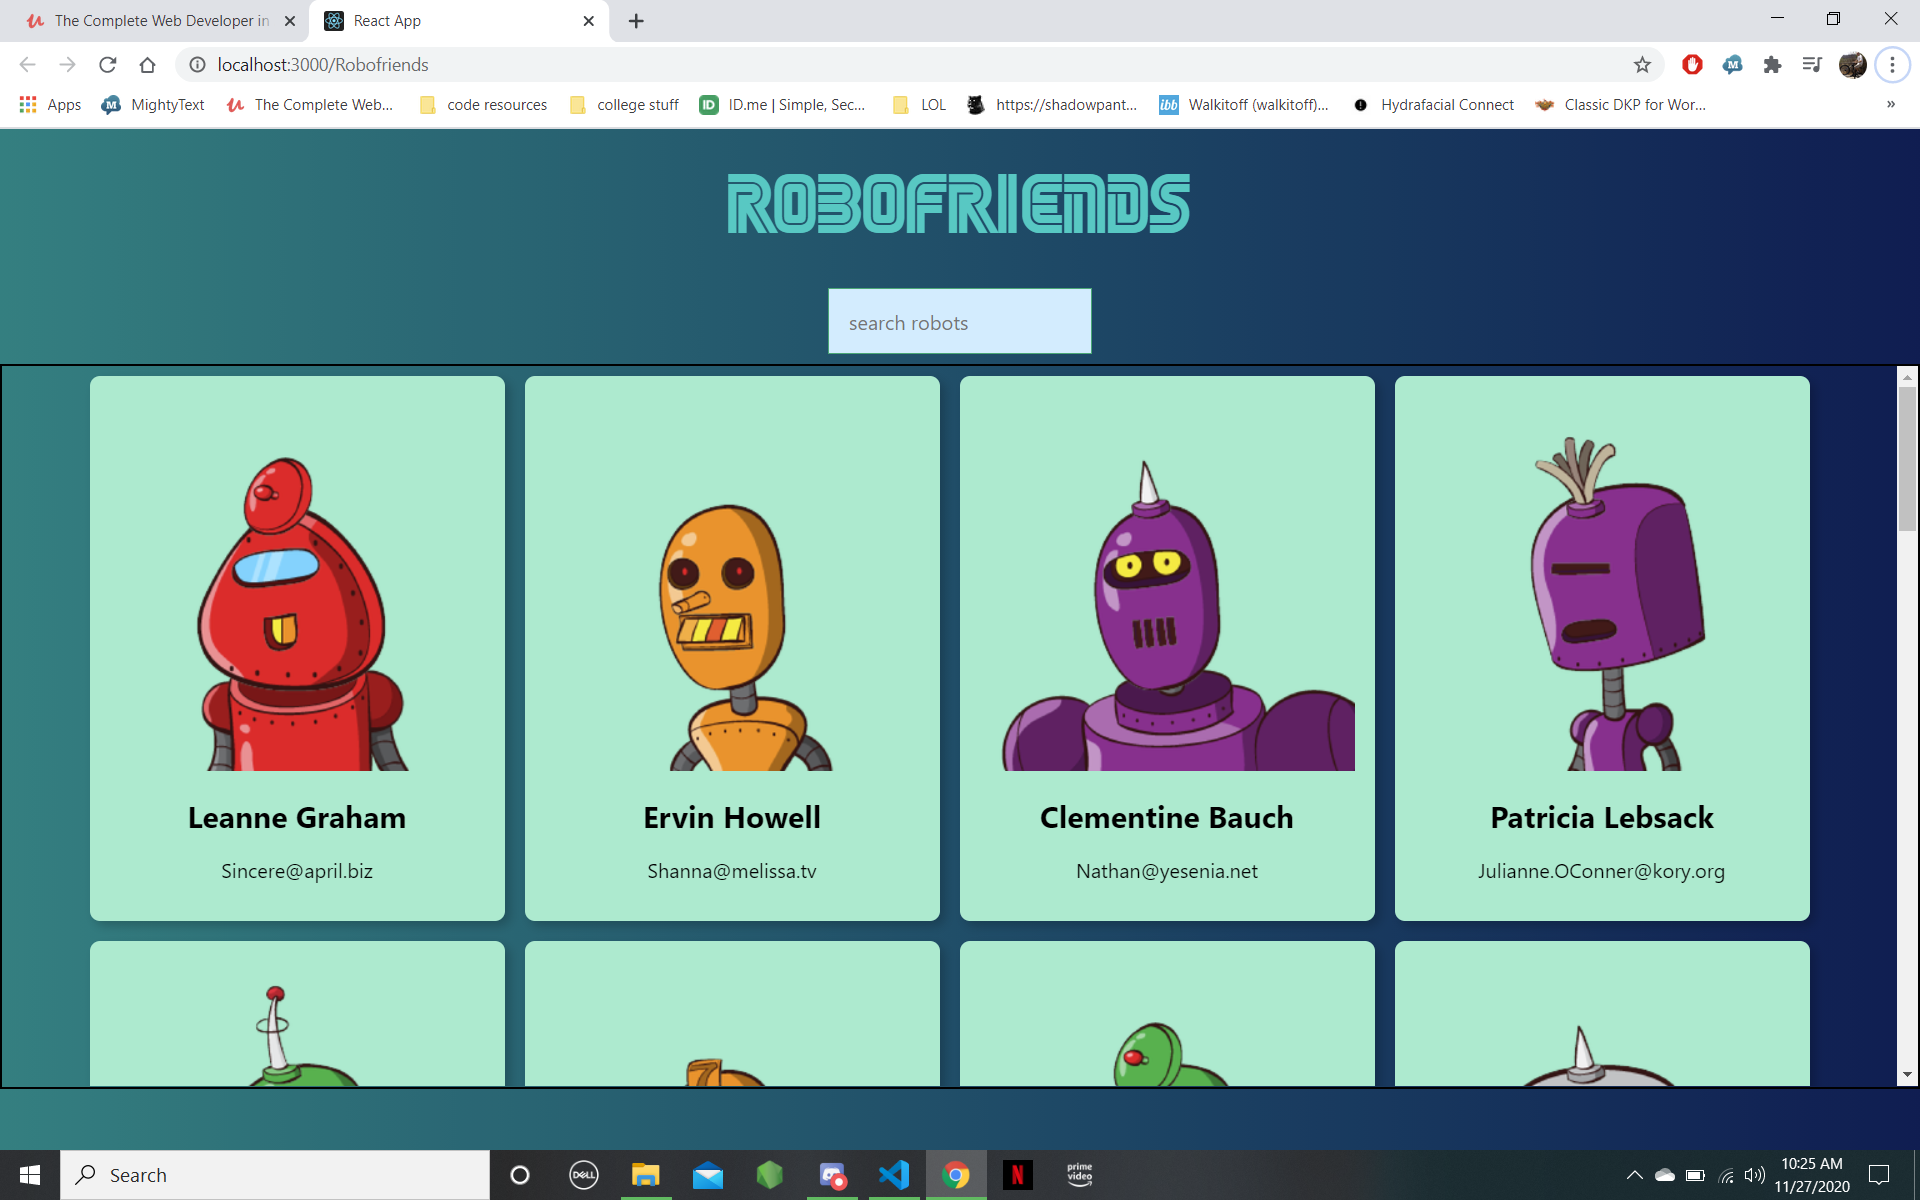The width and height of the screenshot is (1920, 1200).
Task: Show hidden system tray icons
Action: click(1634, 1175)
